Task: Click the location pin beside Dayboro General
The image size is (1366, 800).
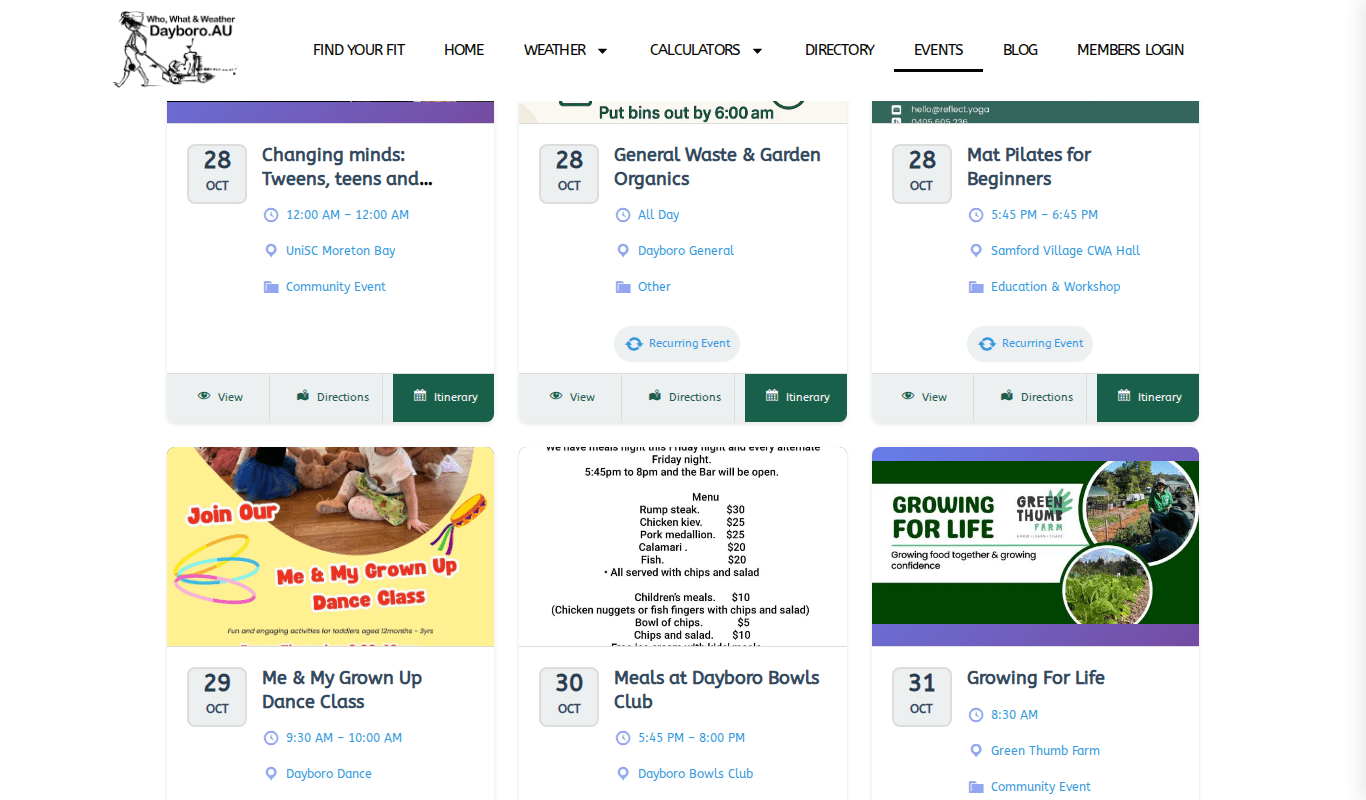Action: (x=622, y=251)
